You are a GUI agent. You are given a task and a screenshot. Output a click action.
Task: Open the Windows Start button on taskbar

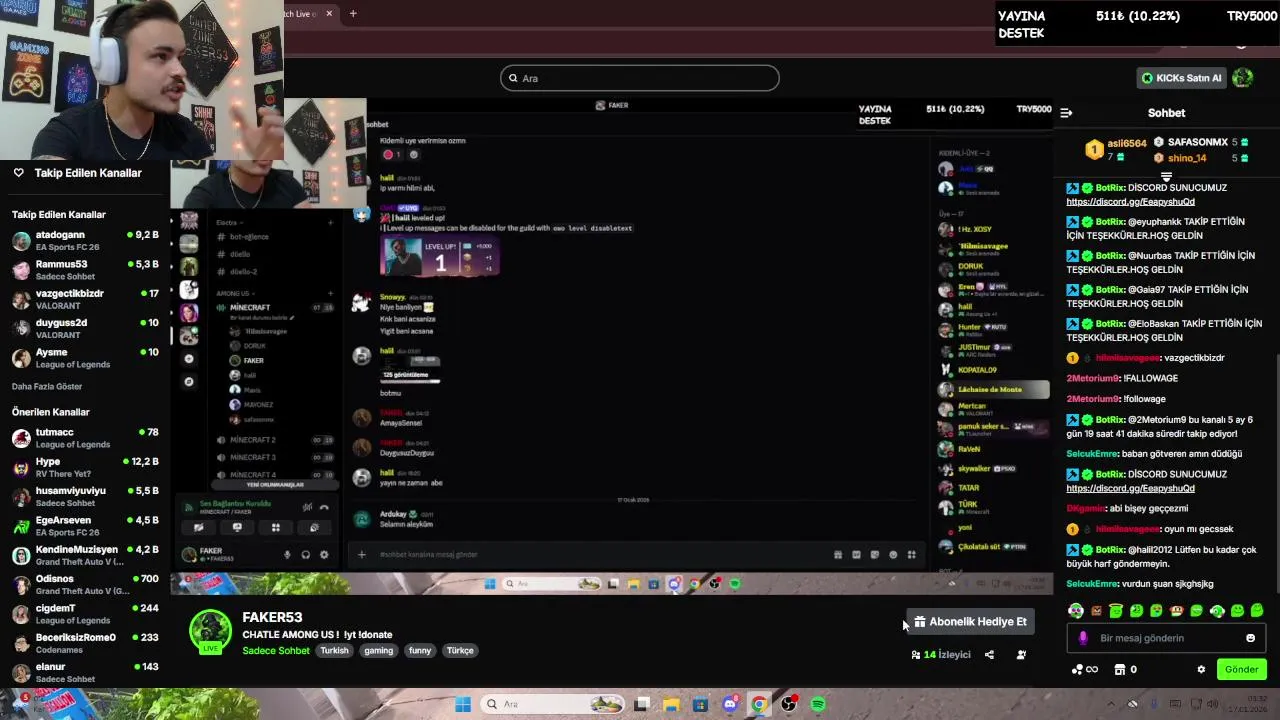(463, 704)
